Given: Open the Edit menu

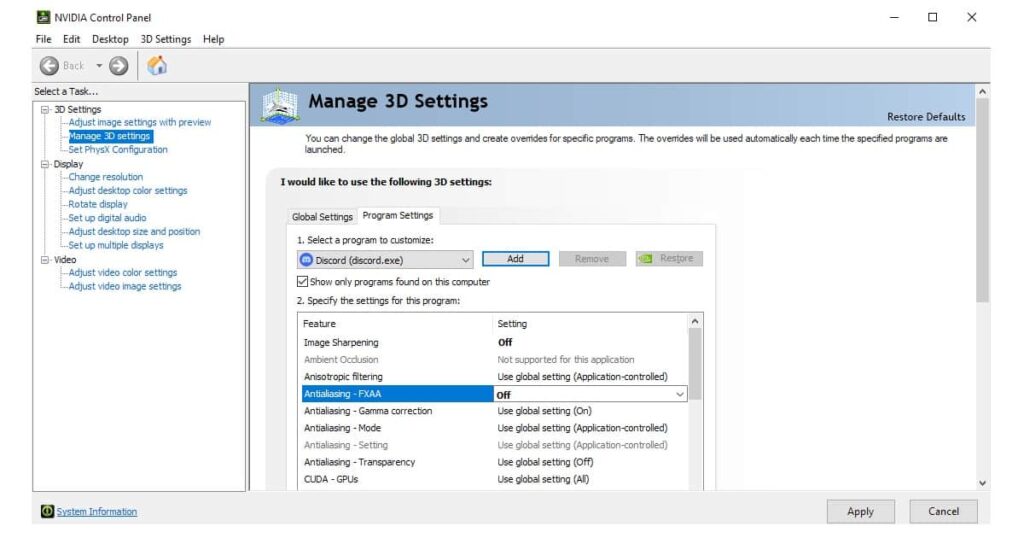Looking at the screenshot, I should (71, 39).
